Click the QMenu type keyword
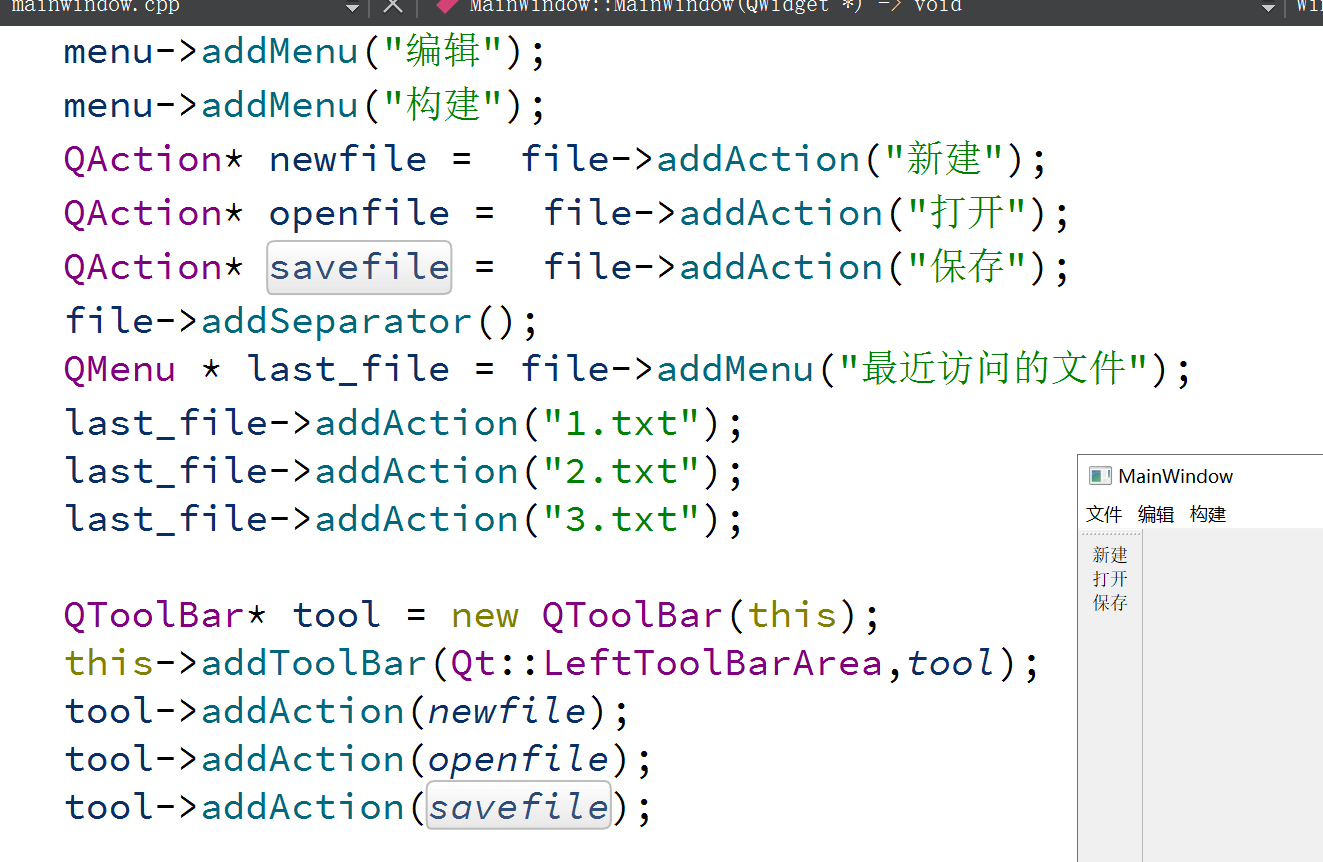 pos(119,369)
